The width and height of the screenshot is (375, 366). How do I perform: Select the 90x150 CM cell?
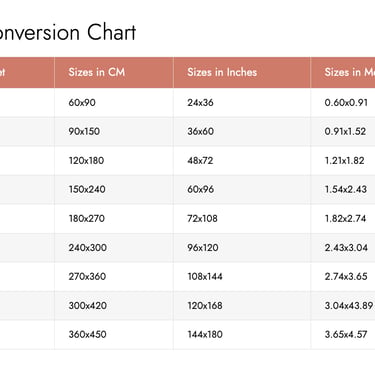point(114,131)
